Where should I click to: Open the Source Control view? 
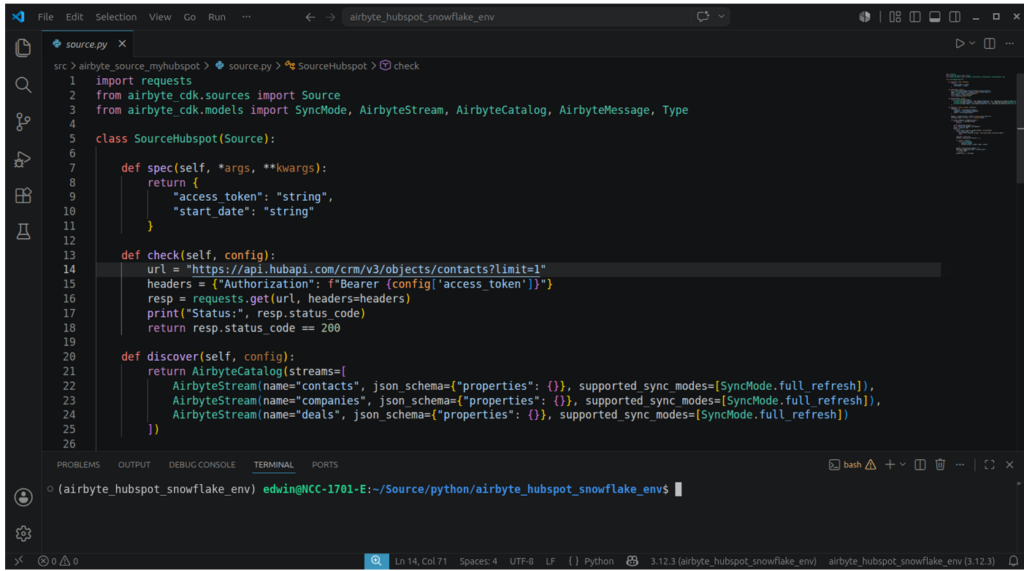click(x=24, y=122)
